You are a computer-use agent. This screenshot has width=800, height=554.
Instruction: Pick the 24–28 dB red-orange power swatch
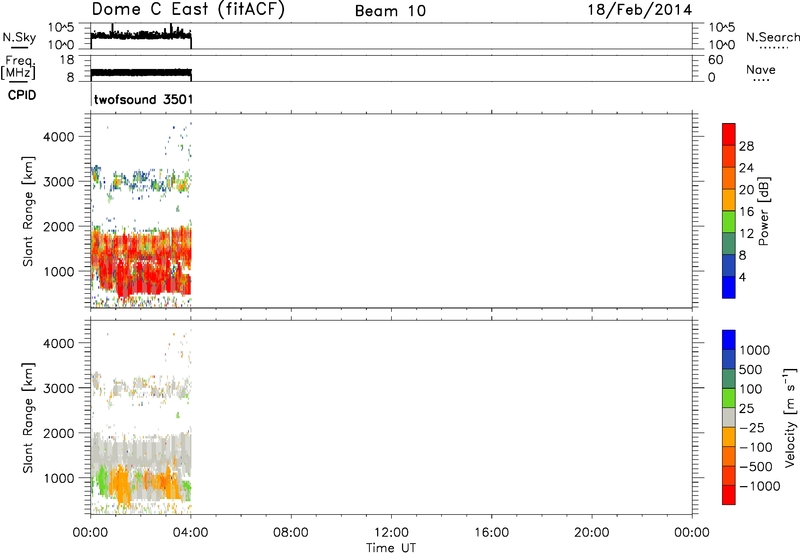(x=729, y=156)
